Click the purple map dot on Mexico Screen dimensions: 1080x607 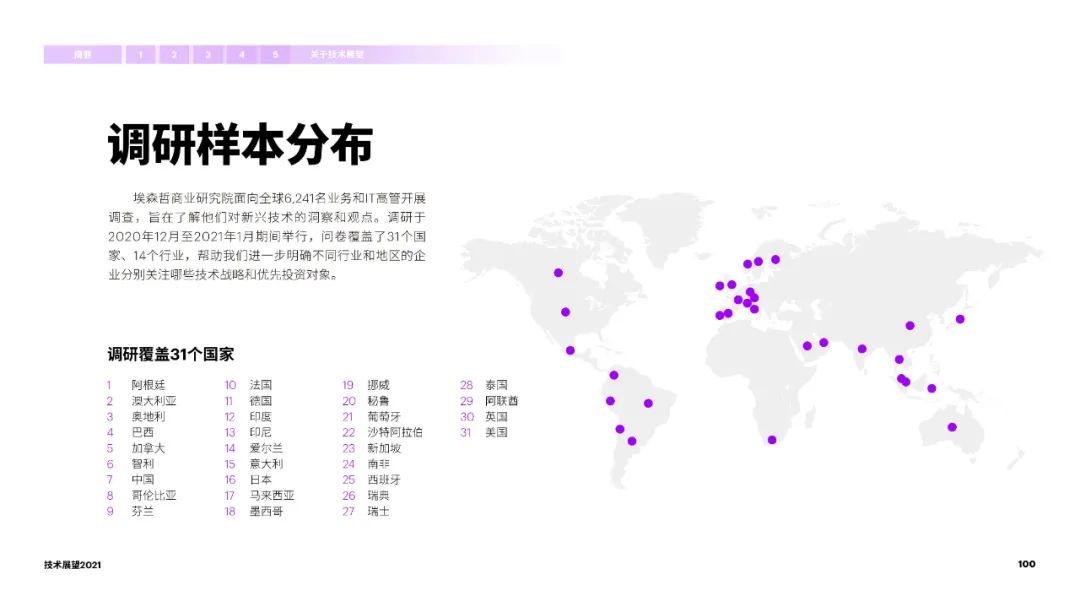(570, 351)
